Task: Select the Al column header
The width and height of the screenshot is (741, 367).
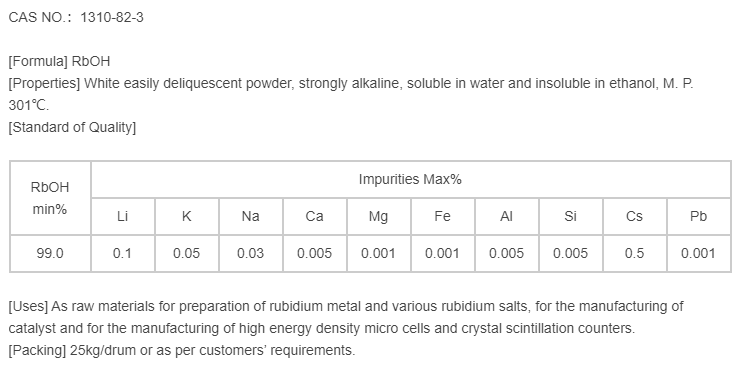Action: tap(507, 216)
